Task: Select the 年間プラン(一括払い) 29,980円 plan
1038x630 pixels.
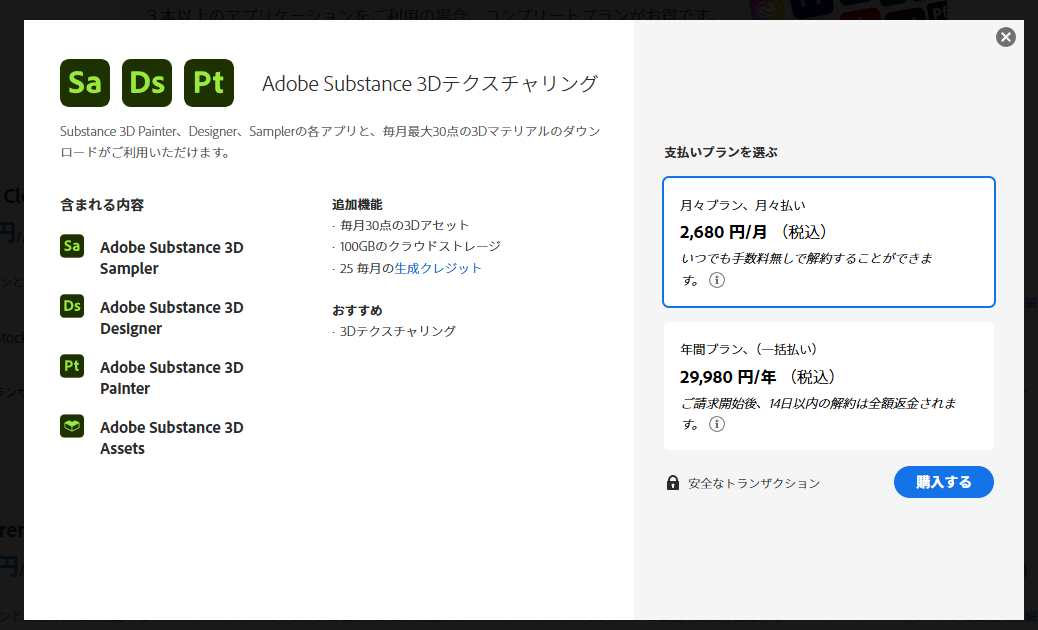Action: click(829, 386)
